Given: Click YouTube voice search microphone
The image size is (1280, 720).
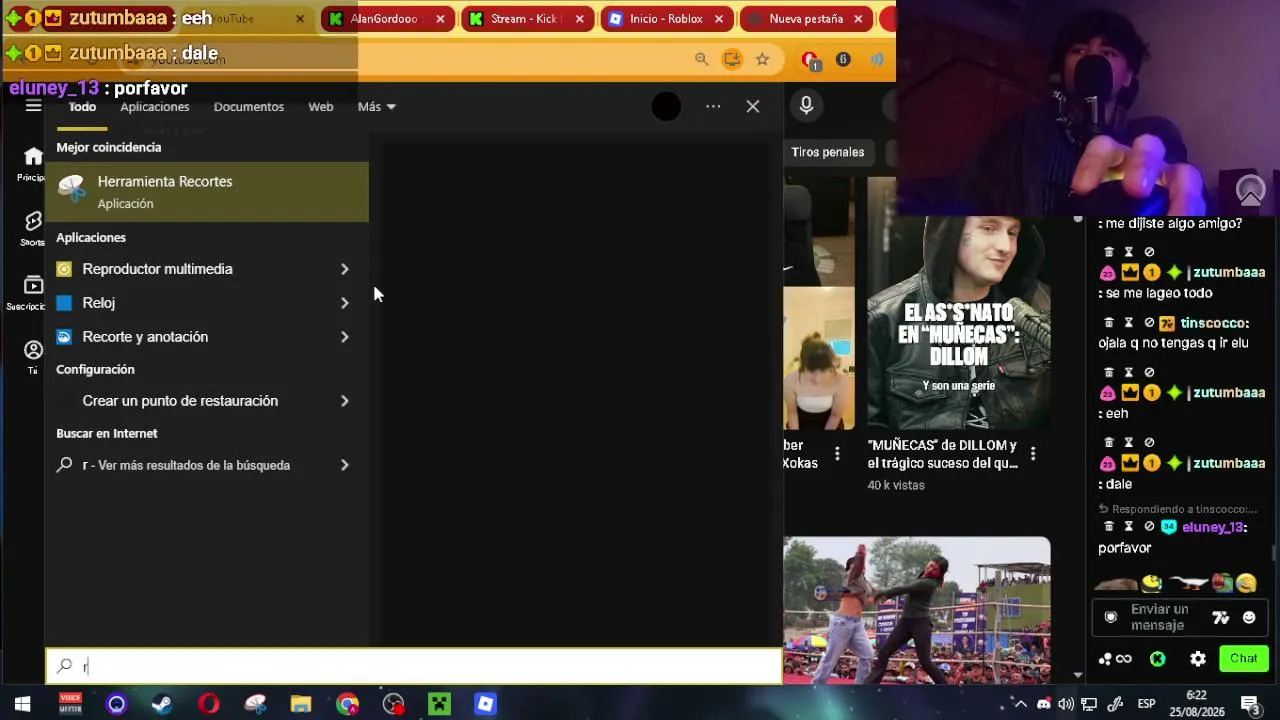Looking at the screenshot, I should click(x=806, y=106).
